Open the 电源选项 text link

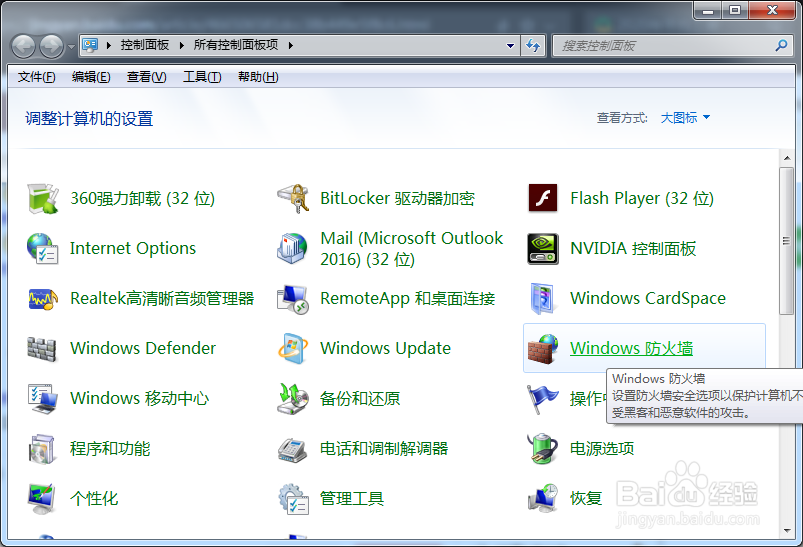(602, 449)
